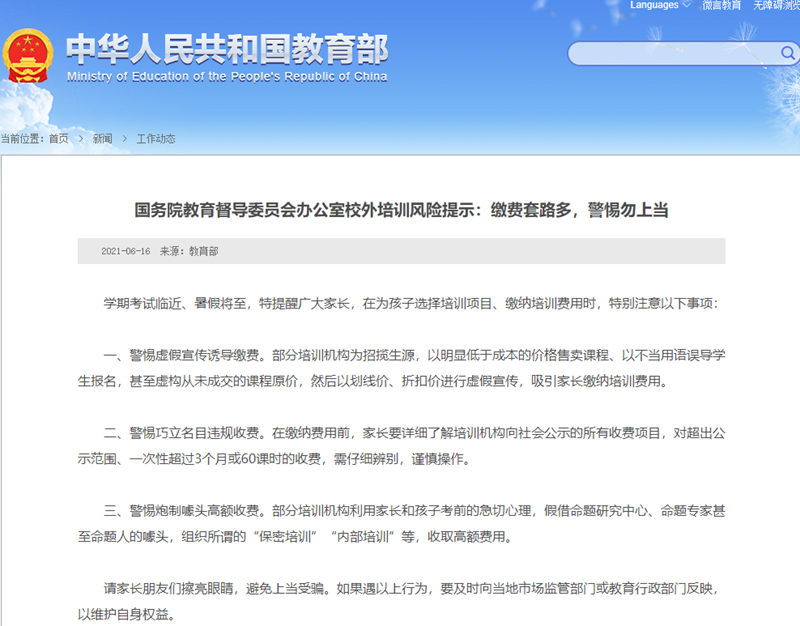Click the English Ministry of Education subtitle

pyautogui.click(x=227, y=77)
